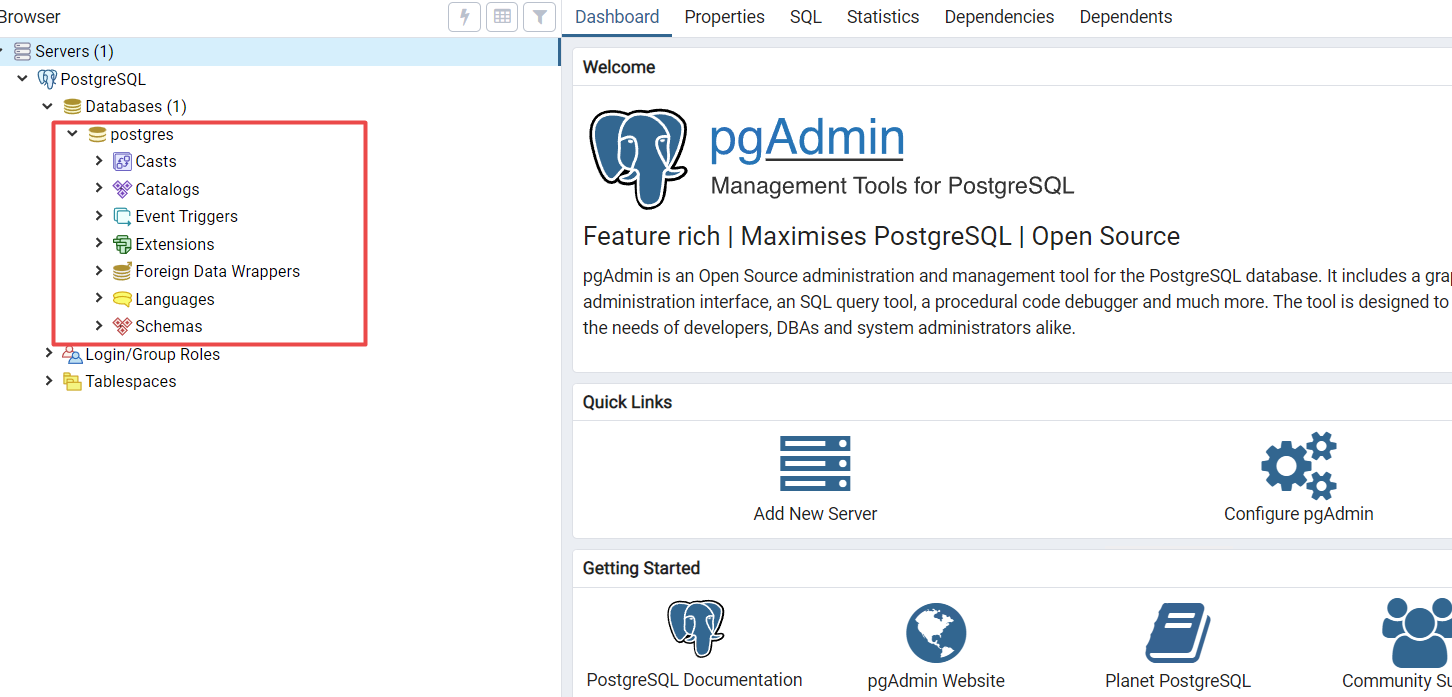Click the Foreign Data Wrappers icon

click(x=122, y=271)
